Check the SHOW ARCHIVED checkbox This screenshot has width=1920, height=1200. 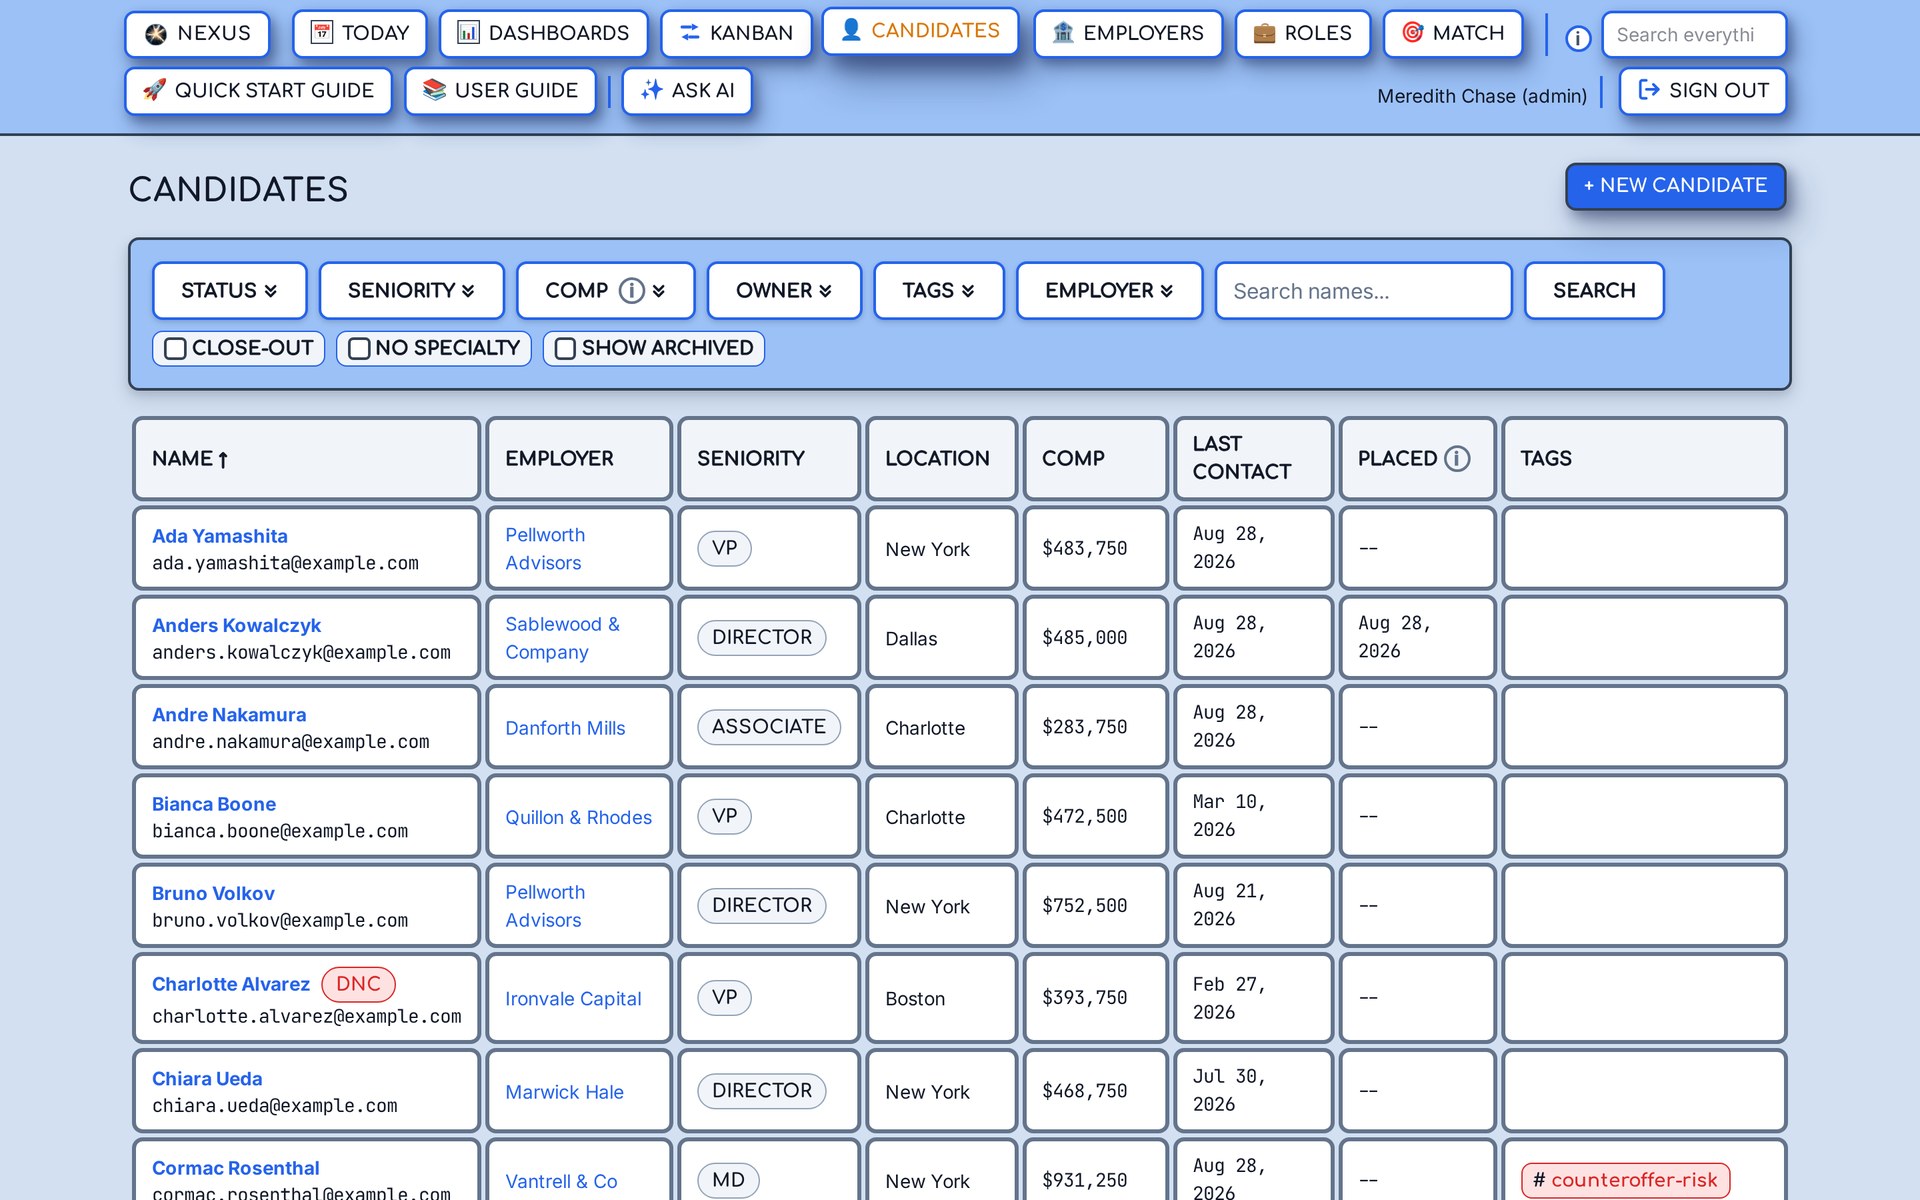tap(565, 348)
